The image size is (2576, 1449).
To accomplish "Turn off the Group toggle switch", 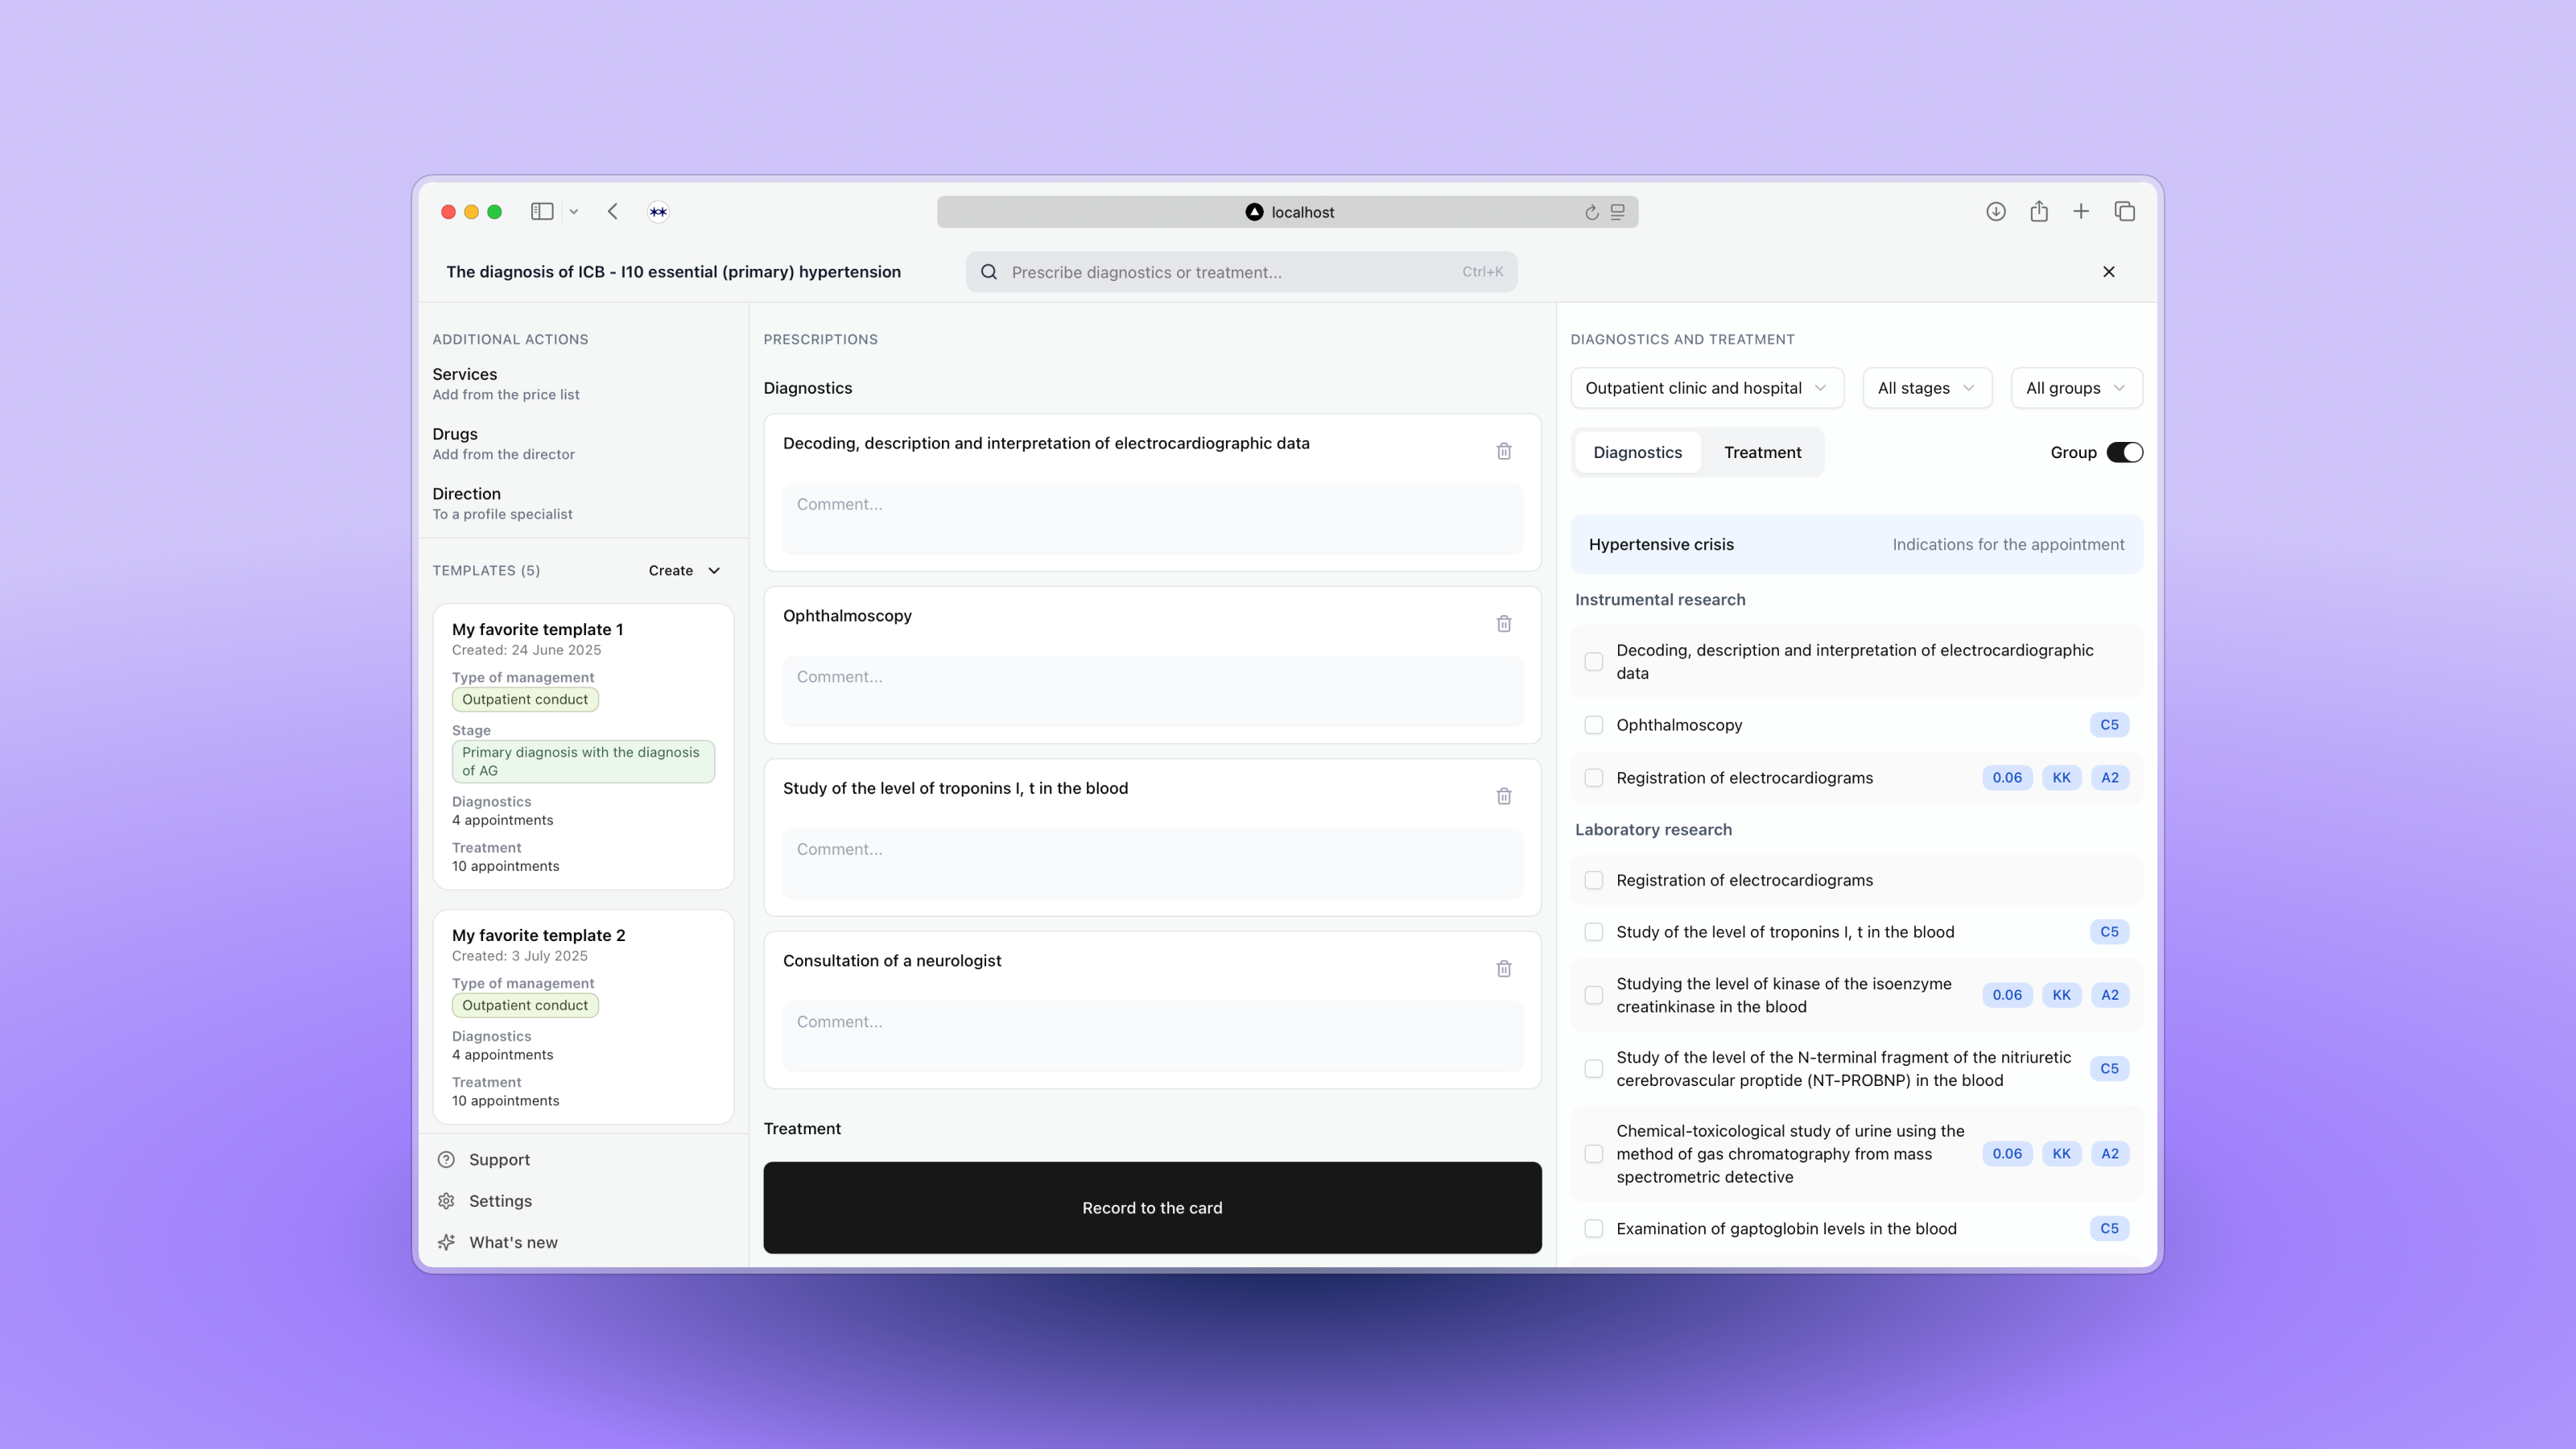I will (x=2124, y=452).
